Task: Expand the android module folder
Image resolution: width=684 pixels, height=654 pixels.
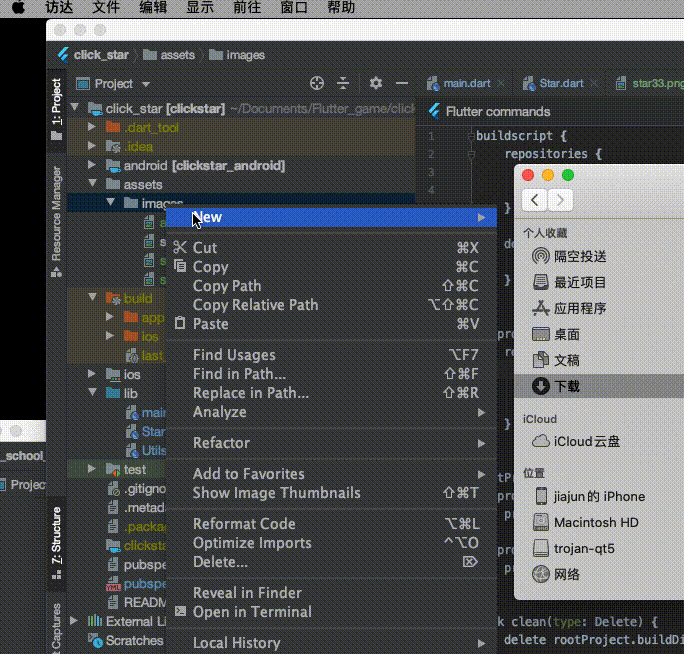Action: pyautogui.click(x=92, y=165)
